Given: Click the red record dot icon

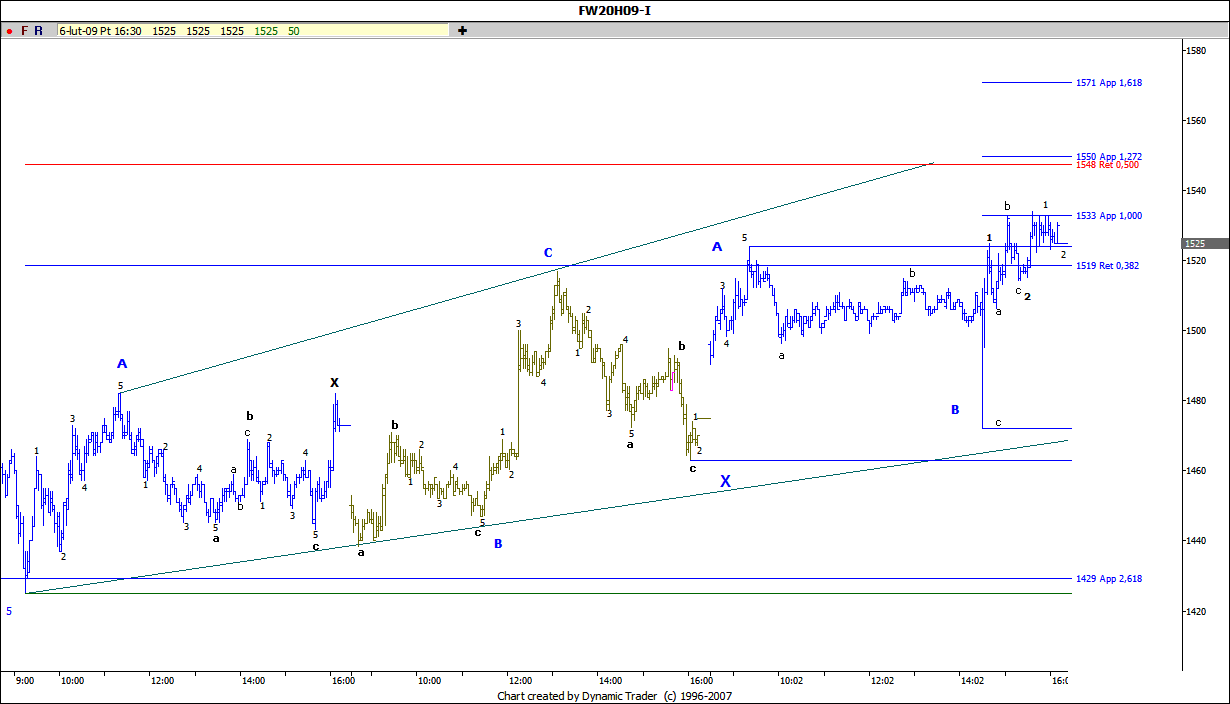Looking at the screenshot, I should [x=8, y=31].
